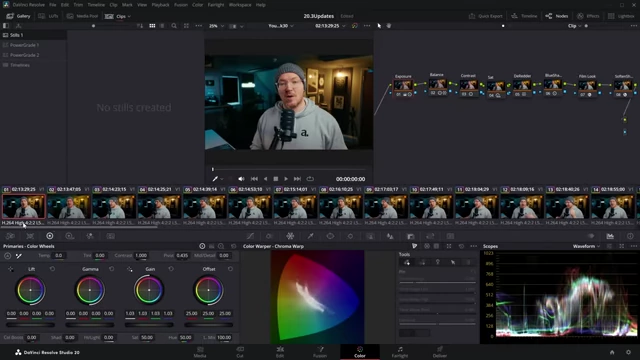This screenshot has width=640, height=360.
Task: Select the PowerGrade 1 album
Action: click(x=24, y=45)
